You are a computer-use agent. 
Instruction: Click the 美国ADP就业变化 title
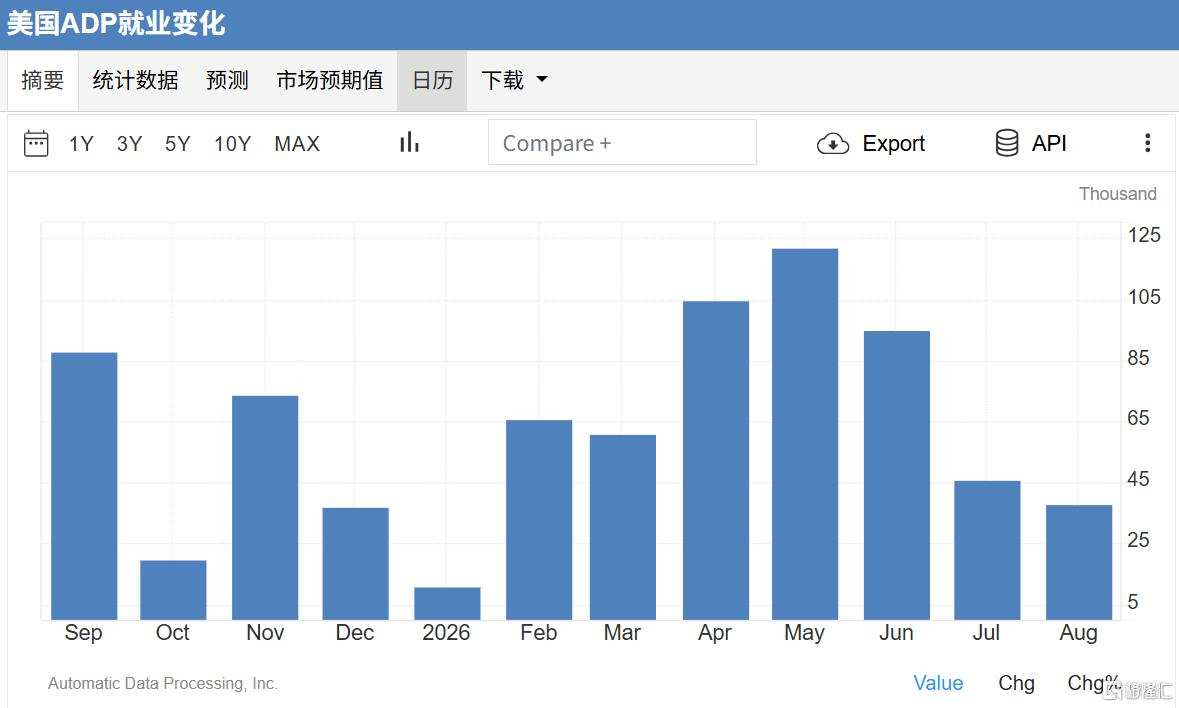click(x=116, y=24)
